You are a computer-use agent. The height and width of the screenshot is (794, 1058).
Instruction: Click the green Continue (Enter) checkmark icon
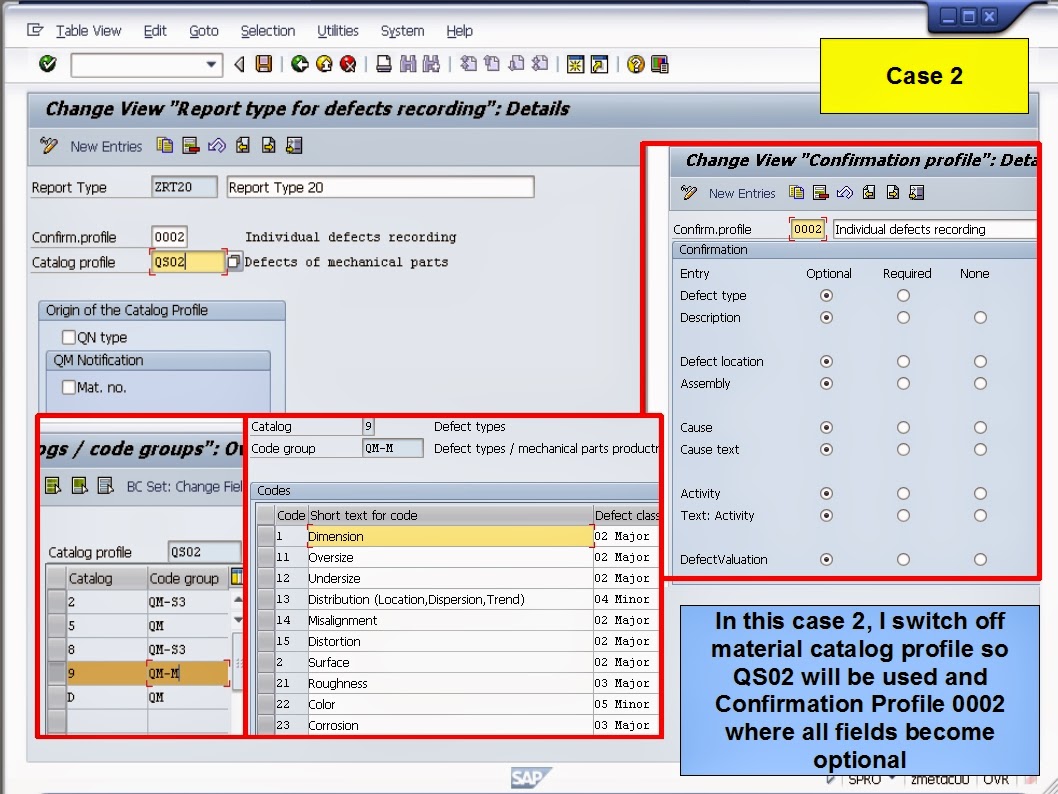[46, 63]
